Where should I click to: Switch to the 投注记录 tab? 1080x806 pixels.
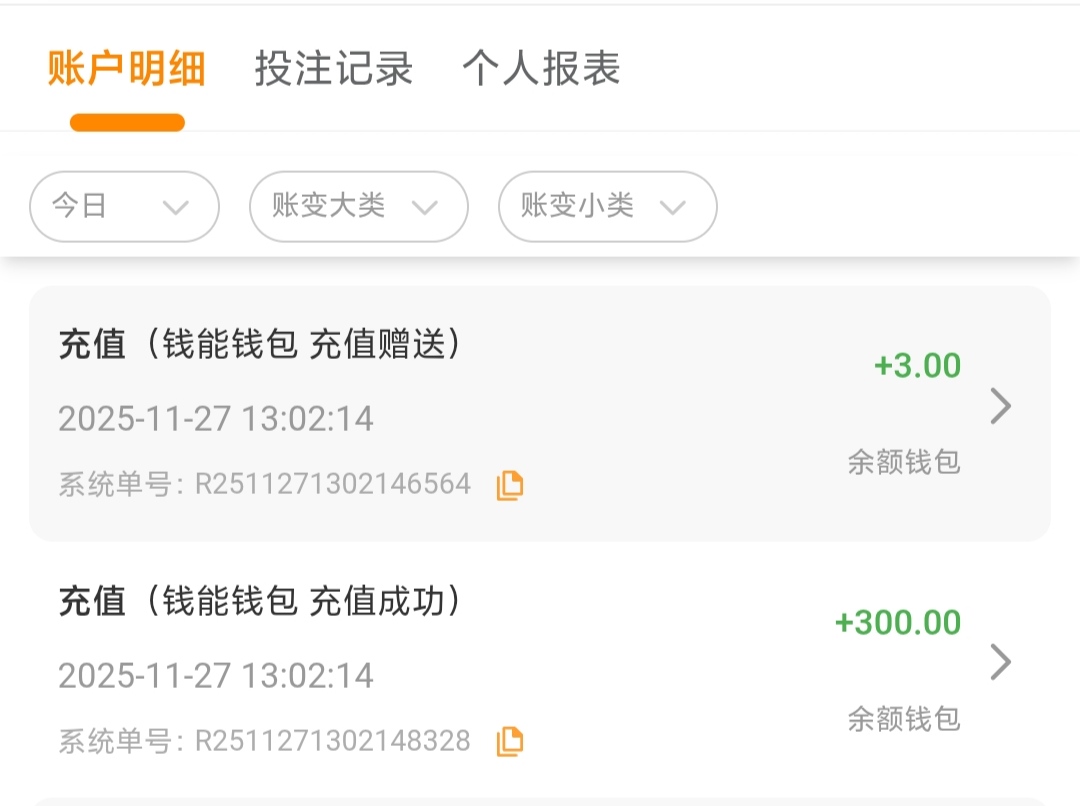334,69
